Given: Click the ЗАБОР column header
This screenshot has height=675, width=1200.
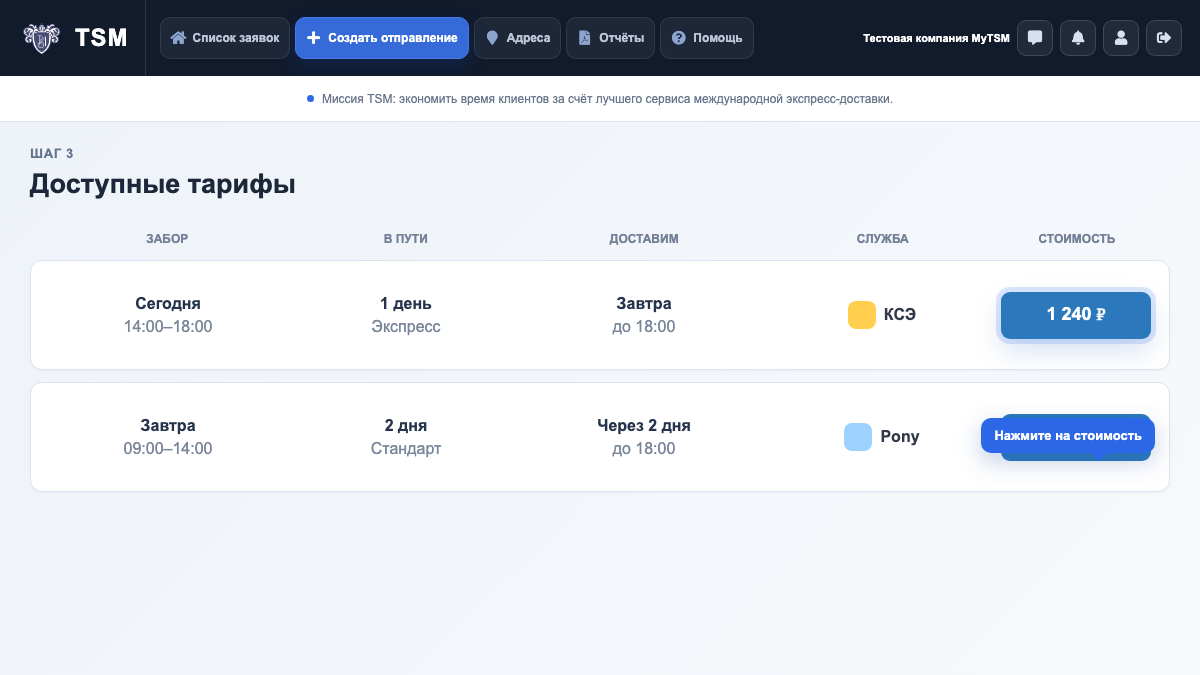Looking at the screenshot, I should 167,239.
